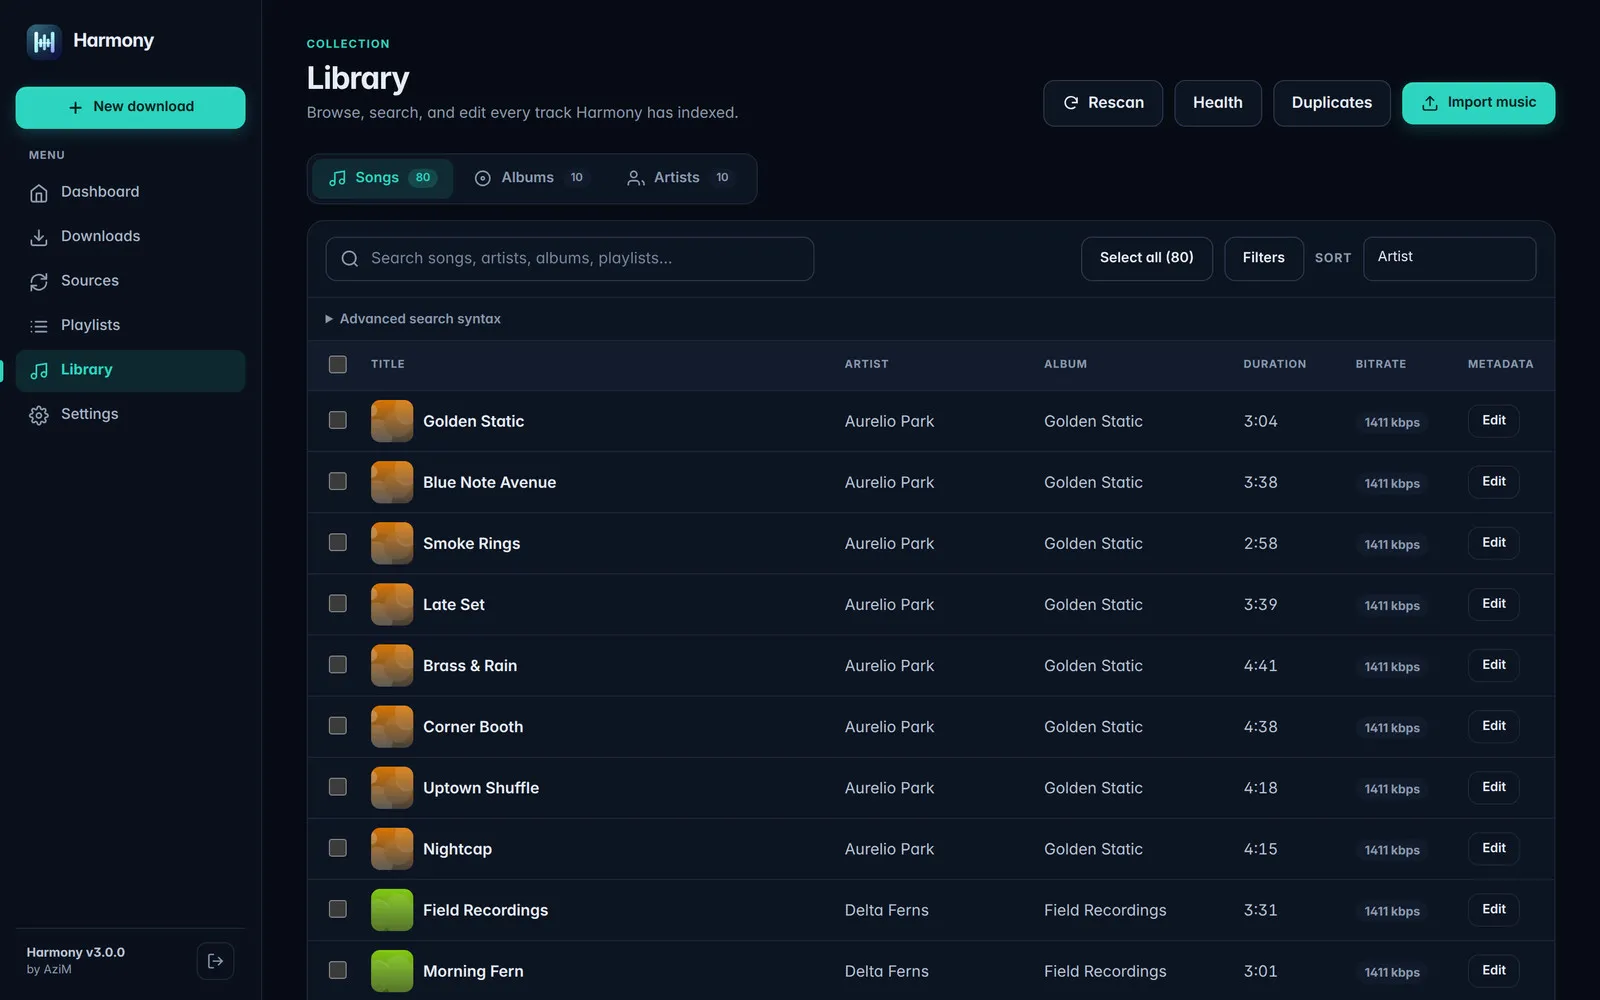Check the box for Golden Static track

coord(338,420)
